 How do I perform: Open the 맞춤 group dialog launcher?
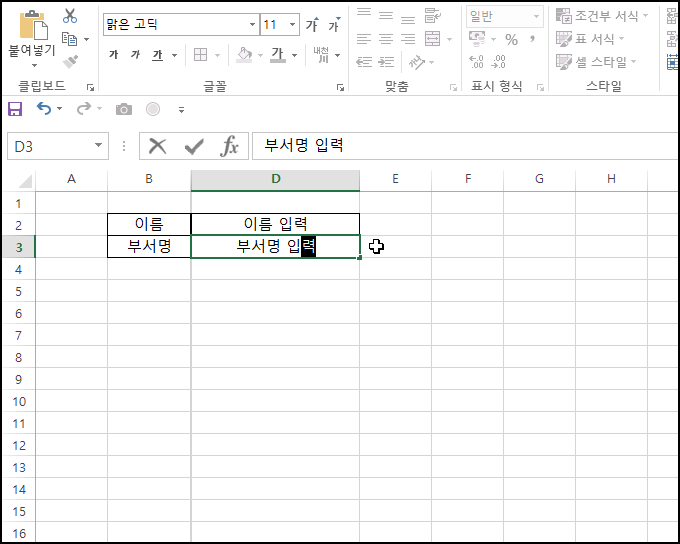453,88
